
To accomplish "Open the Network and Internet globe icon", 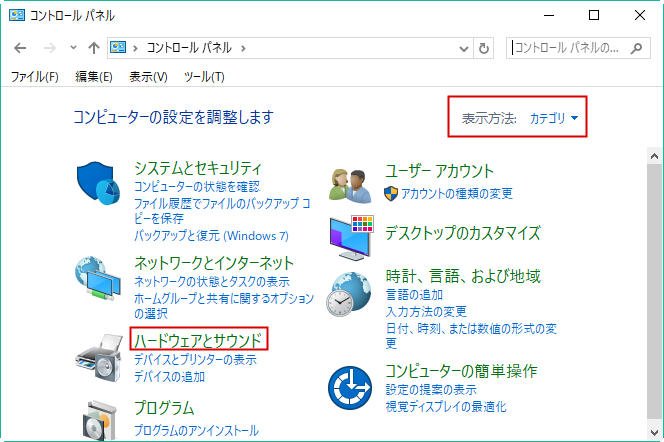I will pyautogui.click(x=98, y=278).
